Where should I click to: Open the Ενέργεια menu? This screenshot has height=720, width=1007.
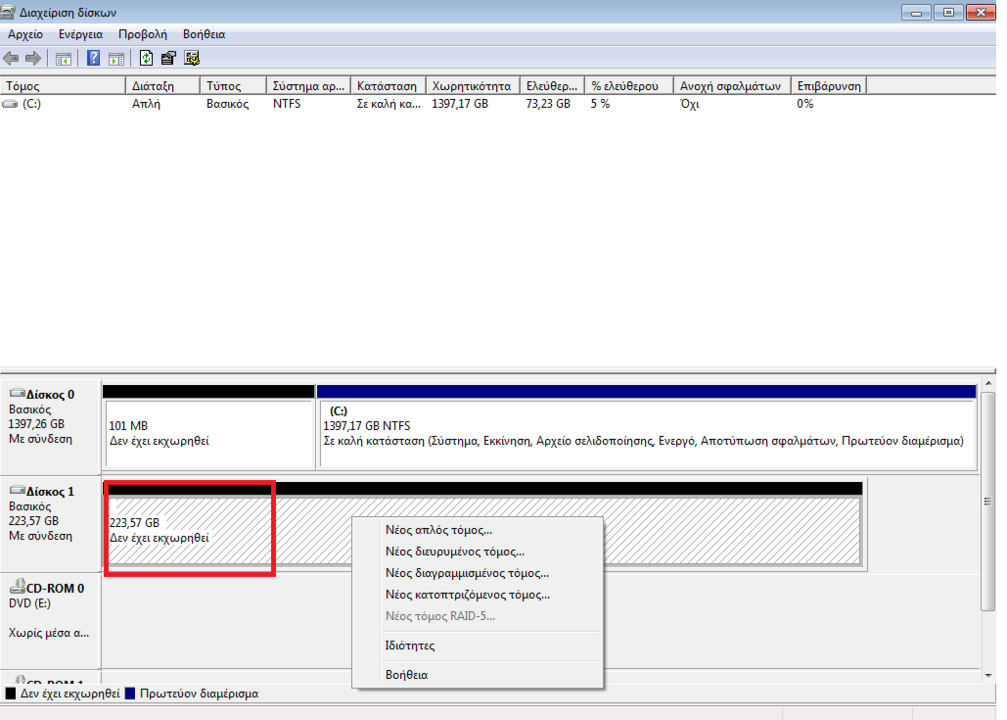pos(80,35)
